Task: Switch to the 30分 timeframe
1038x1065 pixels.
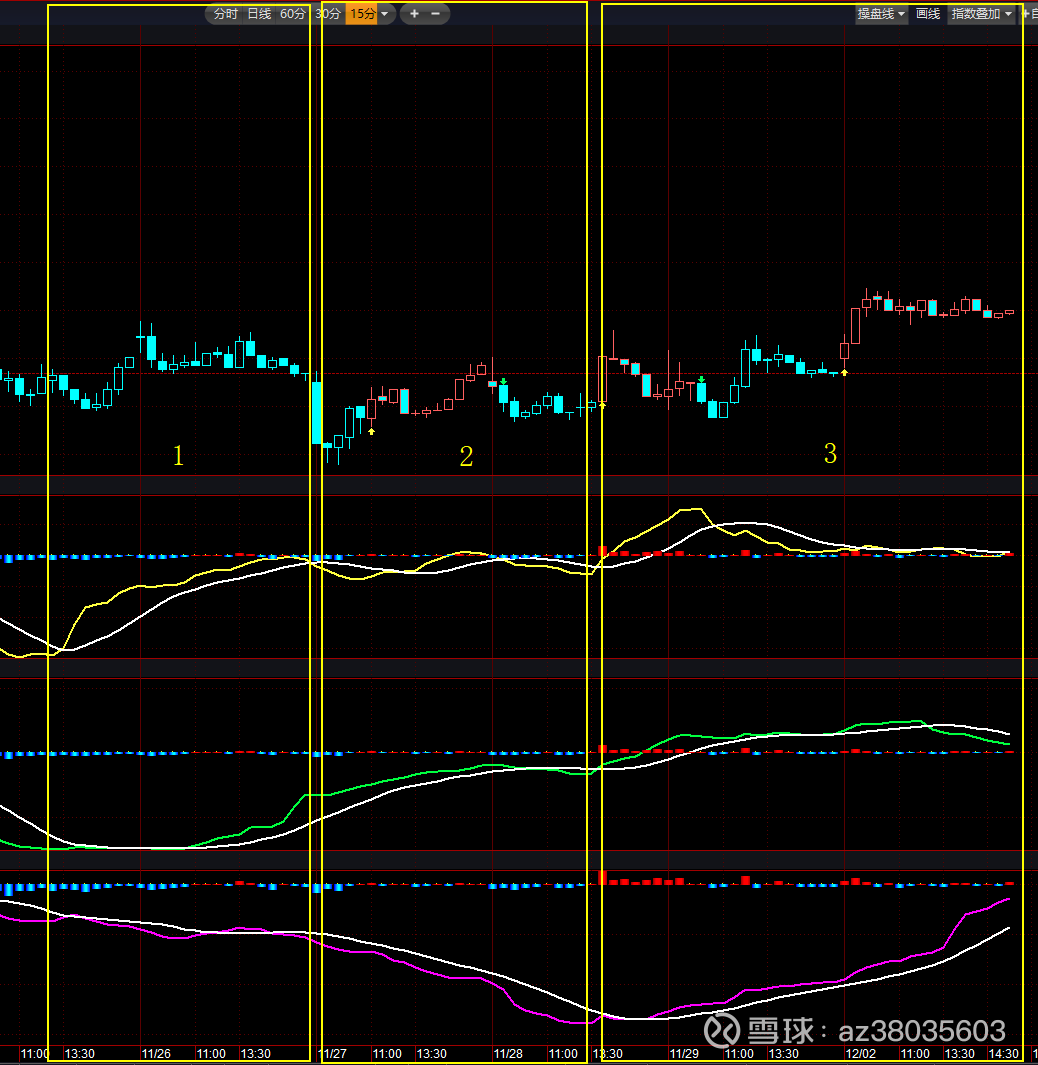Action: point(327,14)
